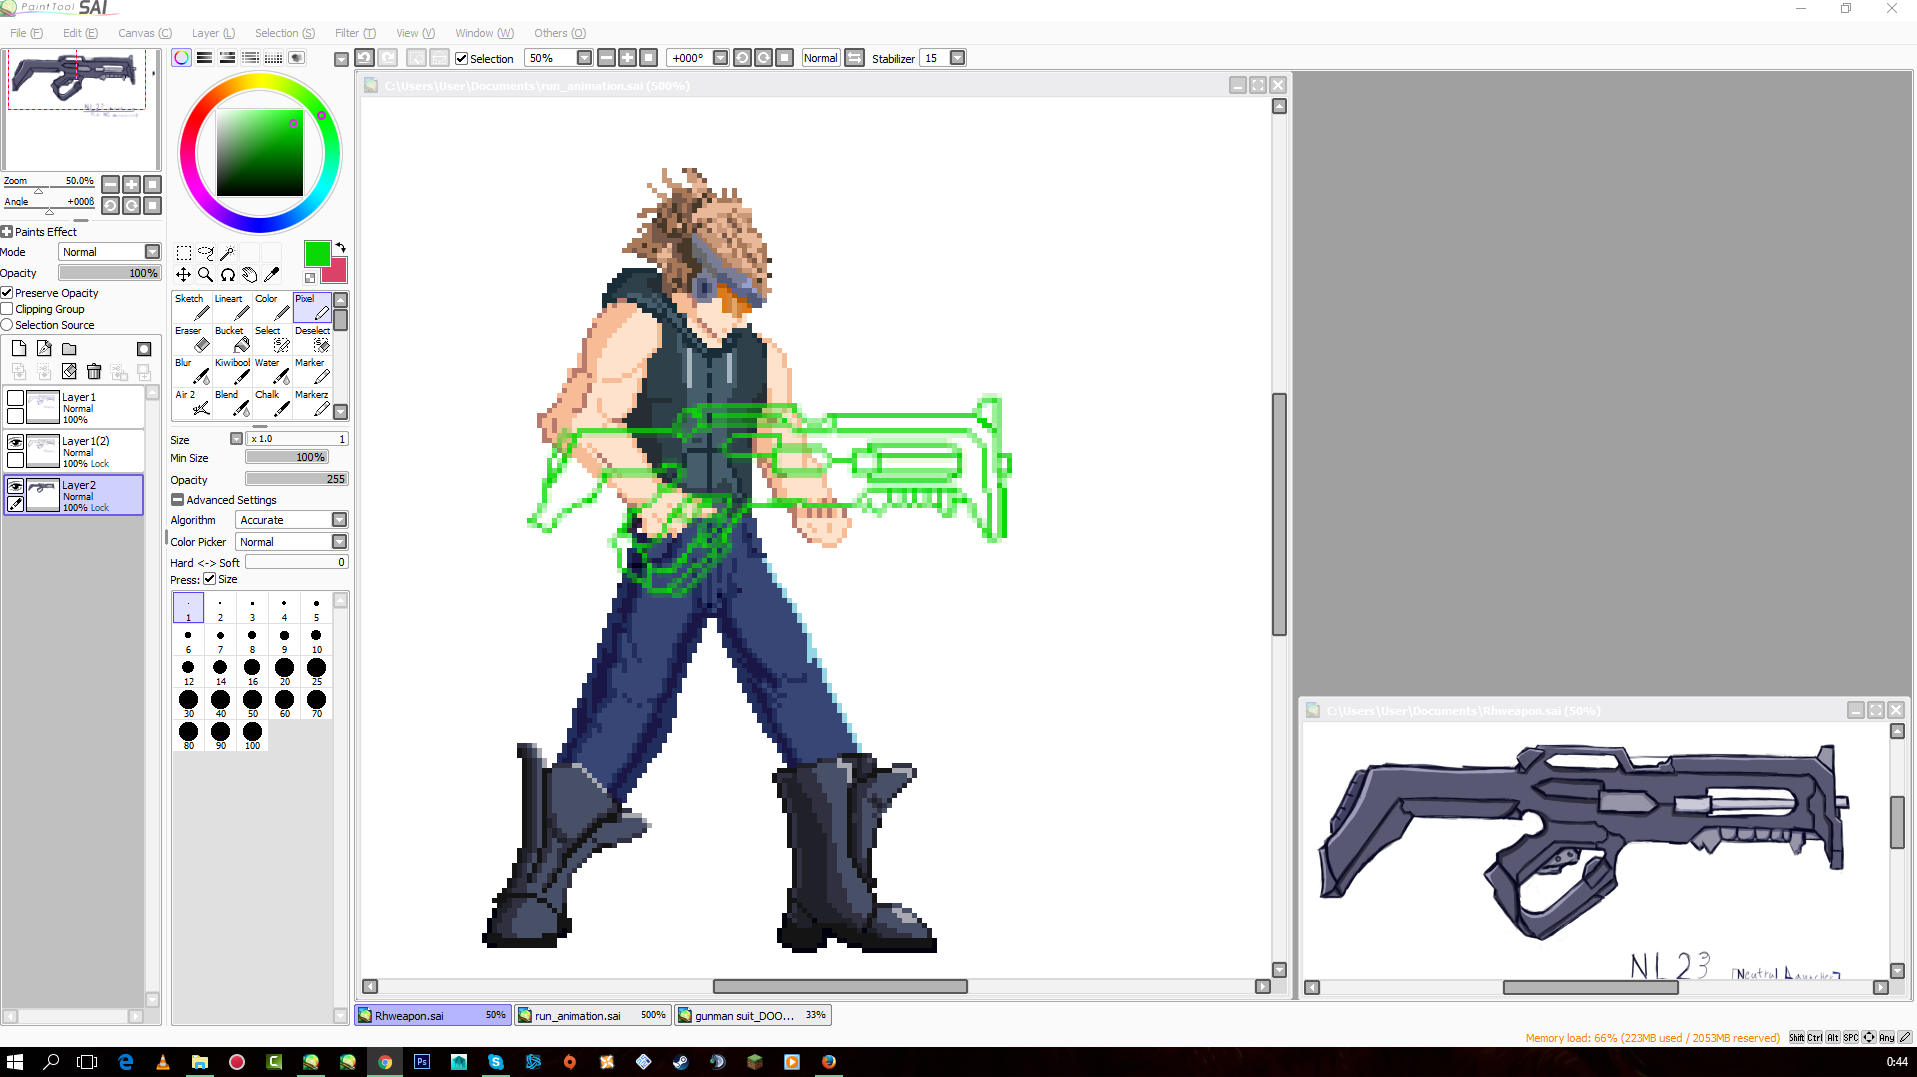1917x1077 pixels.
Task: Show the color wheel panel
Action: tap(181, 58)
